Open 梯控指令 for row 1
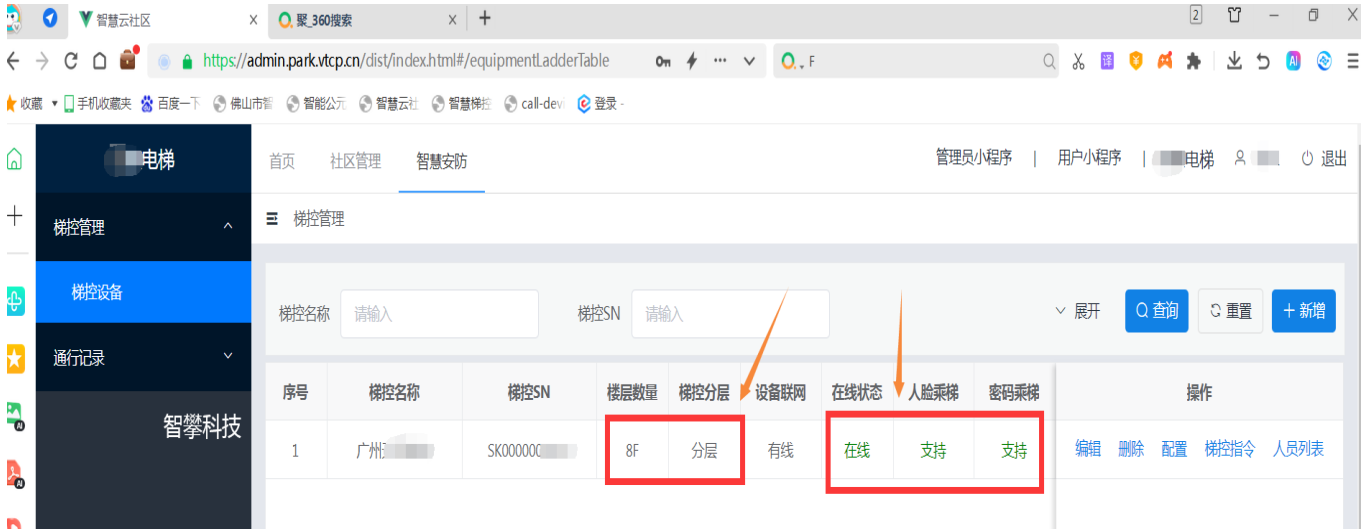 pos(1229,449)
